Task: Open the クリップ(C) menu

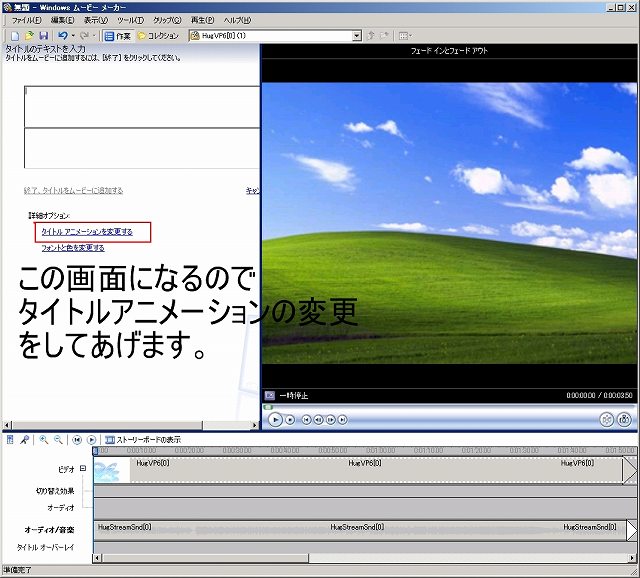Action: [x=167, y=20]
